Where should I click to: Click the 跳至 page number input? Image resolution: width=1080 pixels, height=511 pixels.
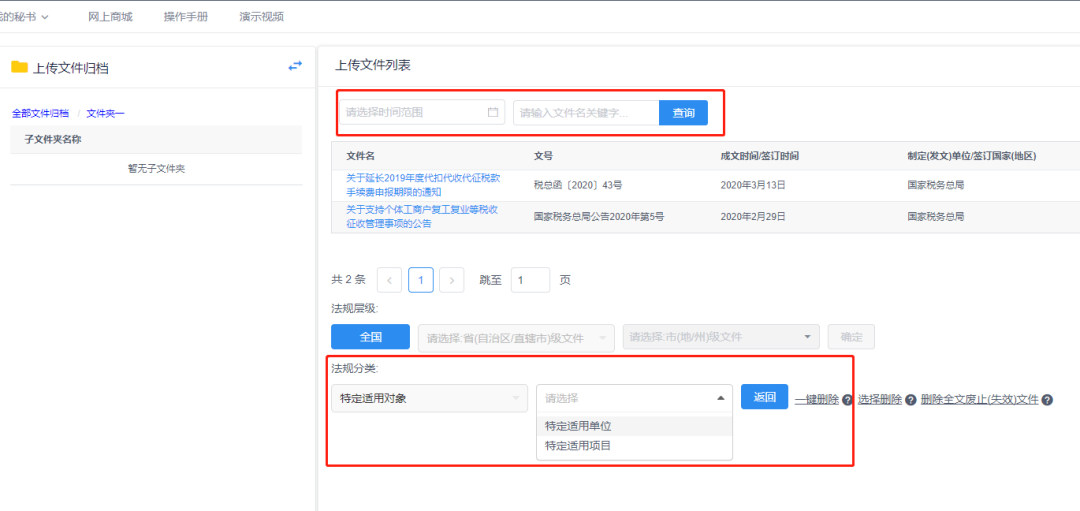[530, 280]
